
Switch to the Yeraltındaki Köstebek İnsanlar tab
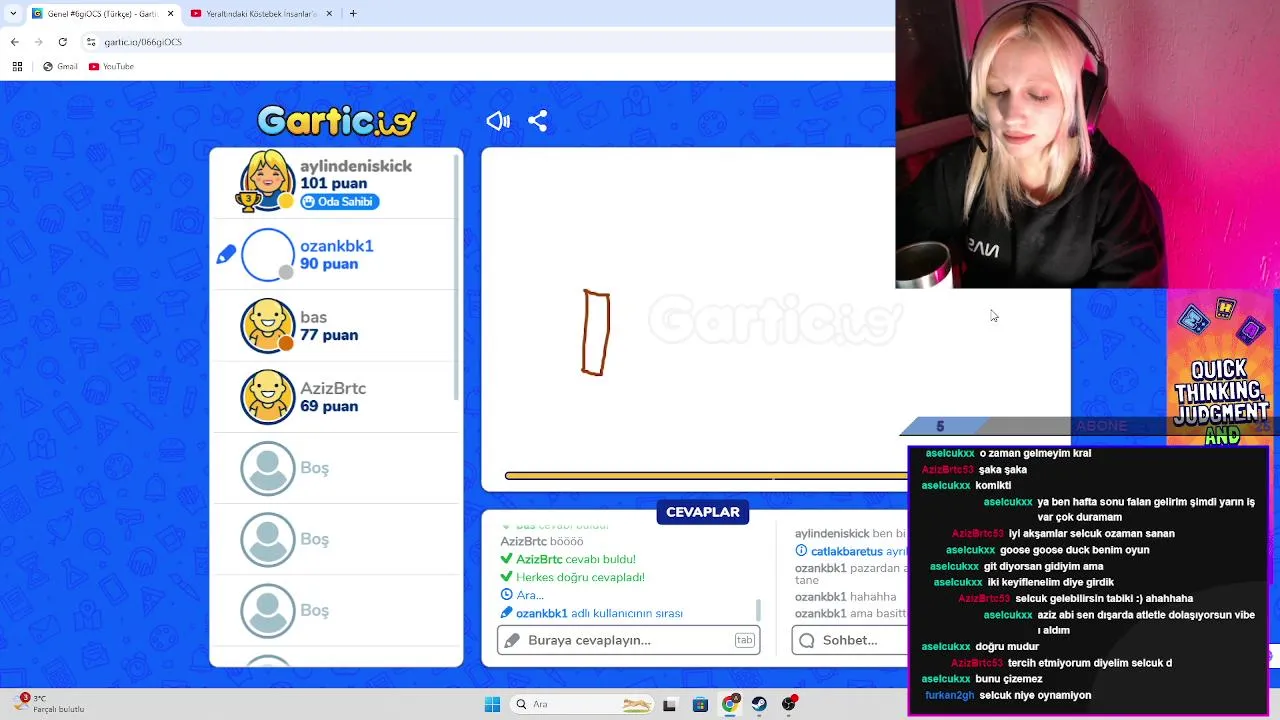point(261,13)
